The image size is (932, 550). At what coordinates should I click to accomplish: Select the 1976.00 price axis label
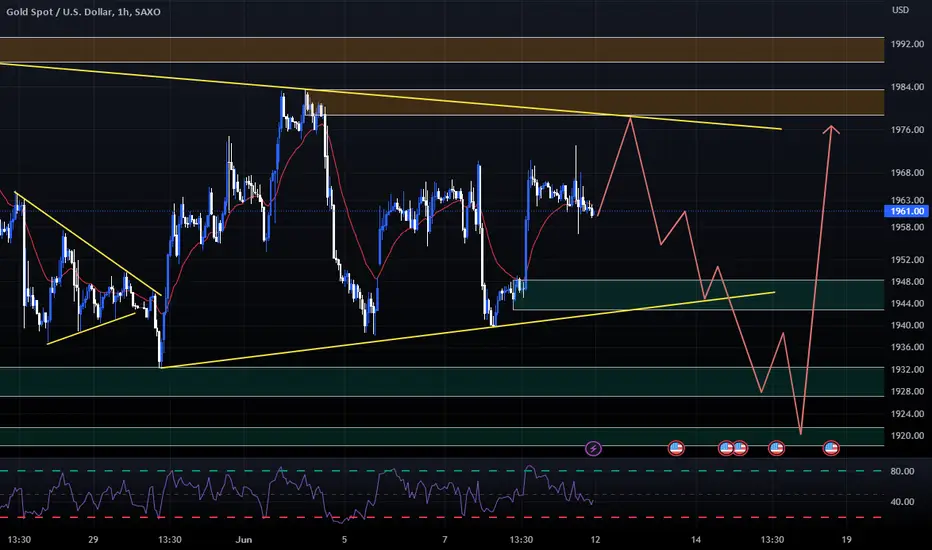click(907, 130)
